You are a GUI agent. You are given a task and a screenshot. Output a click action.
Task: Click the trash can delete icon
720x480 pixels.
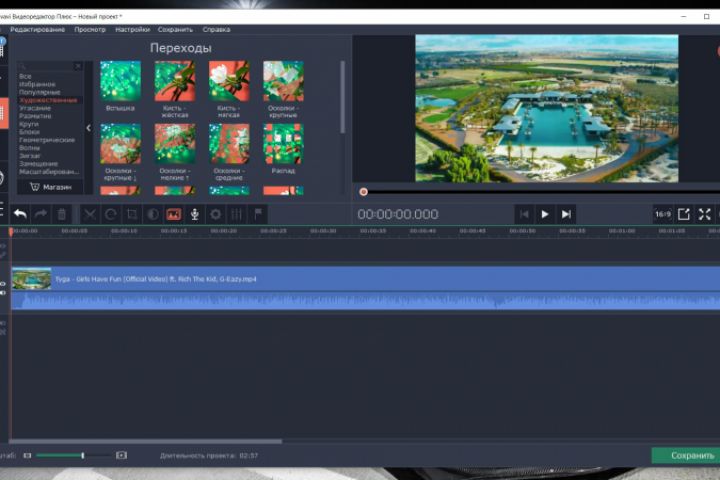pos(62,214)
